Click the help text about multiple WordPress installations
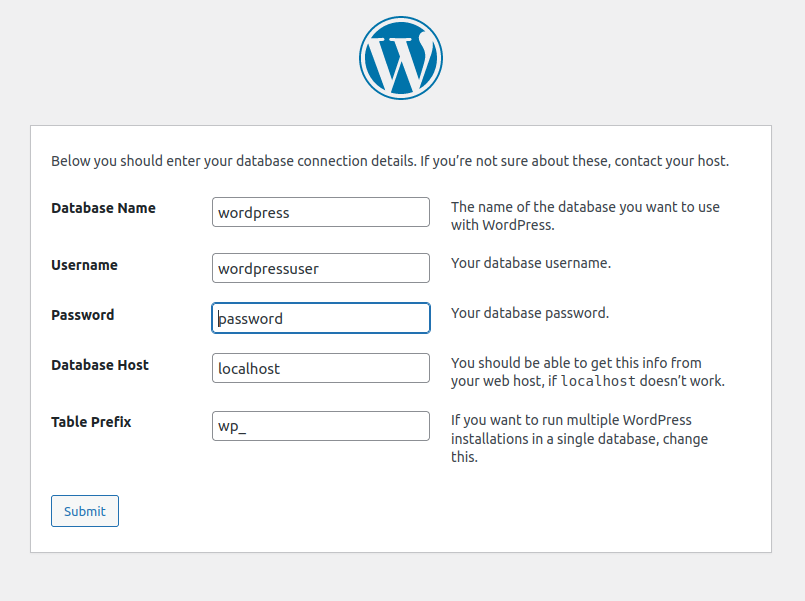The height and width of the screenshot is (601, 805). [580, 438]
